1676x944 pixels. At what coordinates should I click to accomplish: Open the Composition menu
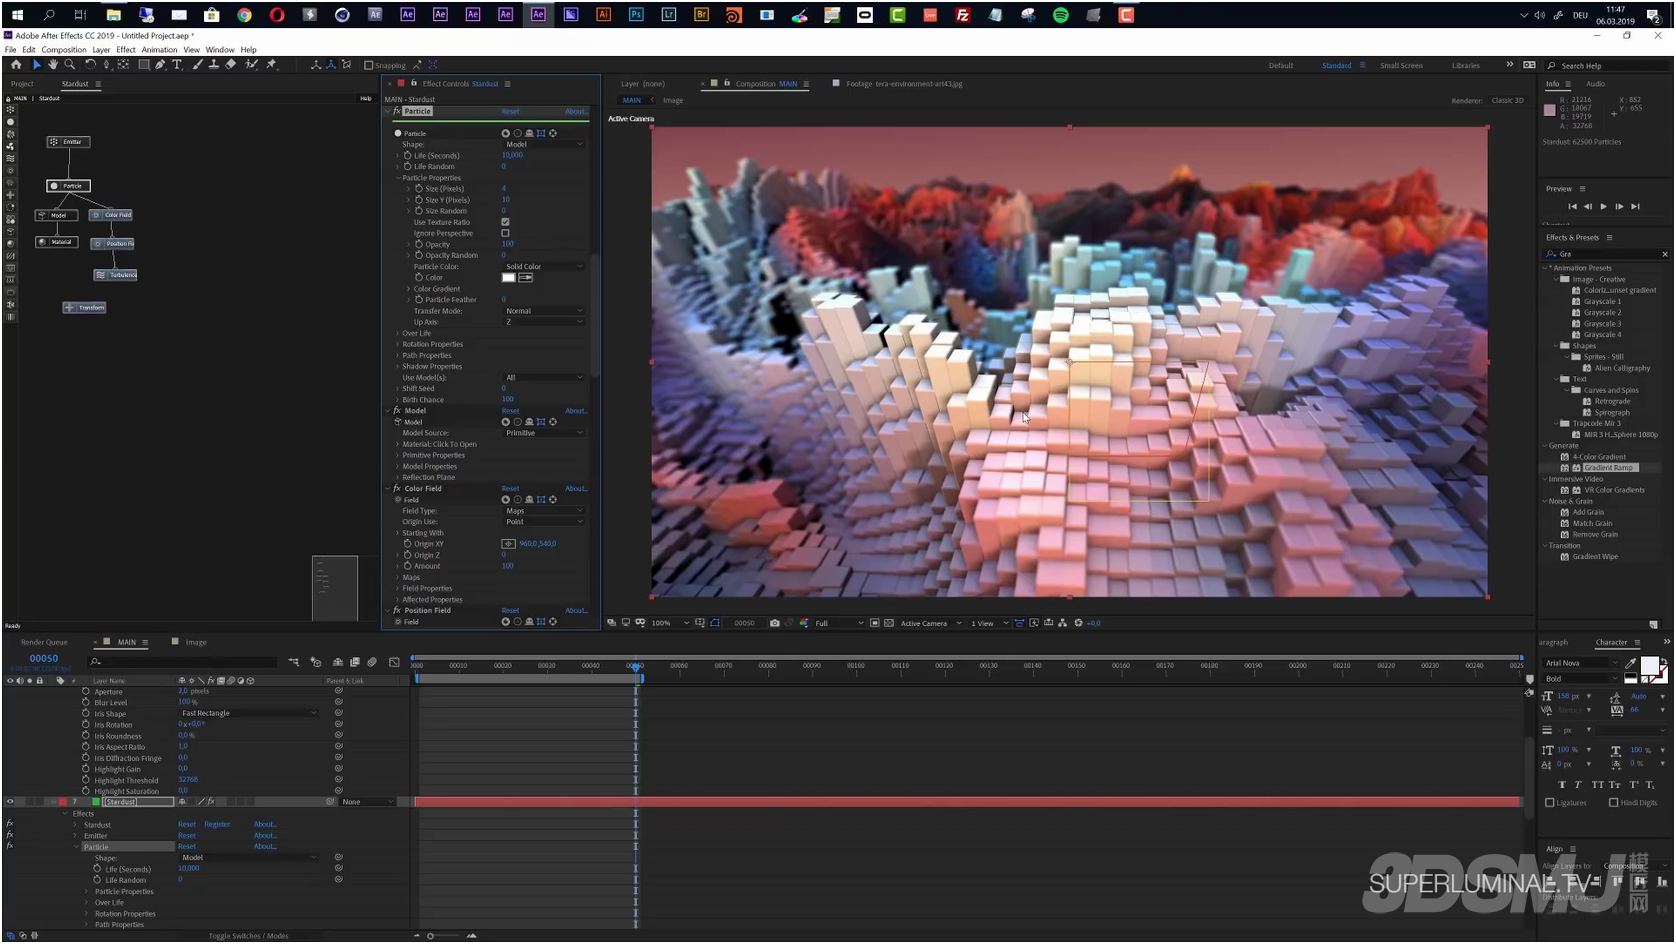coord(64,50)
